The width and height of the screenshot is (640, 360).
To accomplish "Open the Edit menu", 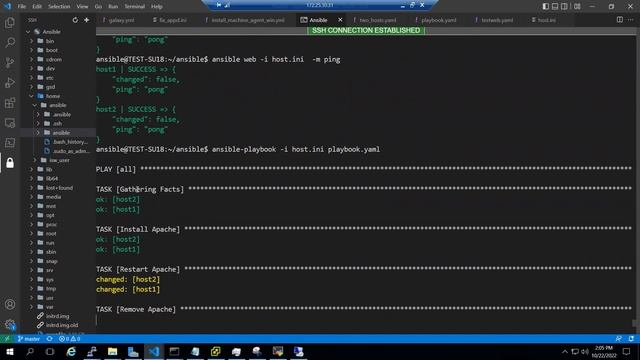I will 37,7.
